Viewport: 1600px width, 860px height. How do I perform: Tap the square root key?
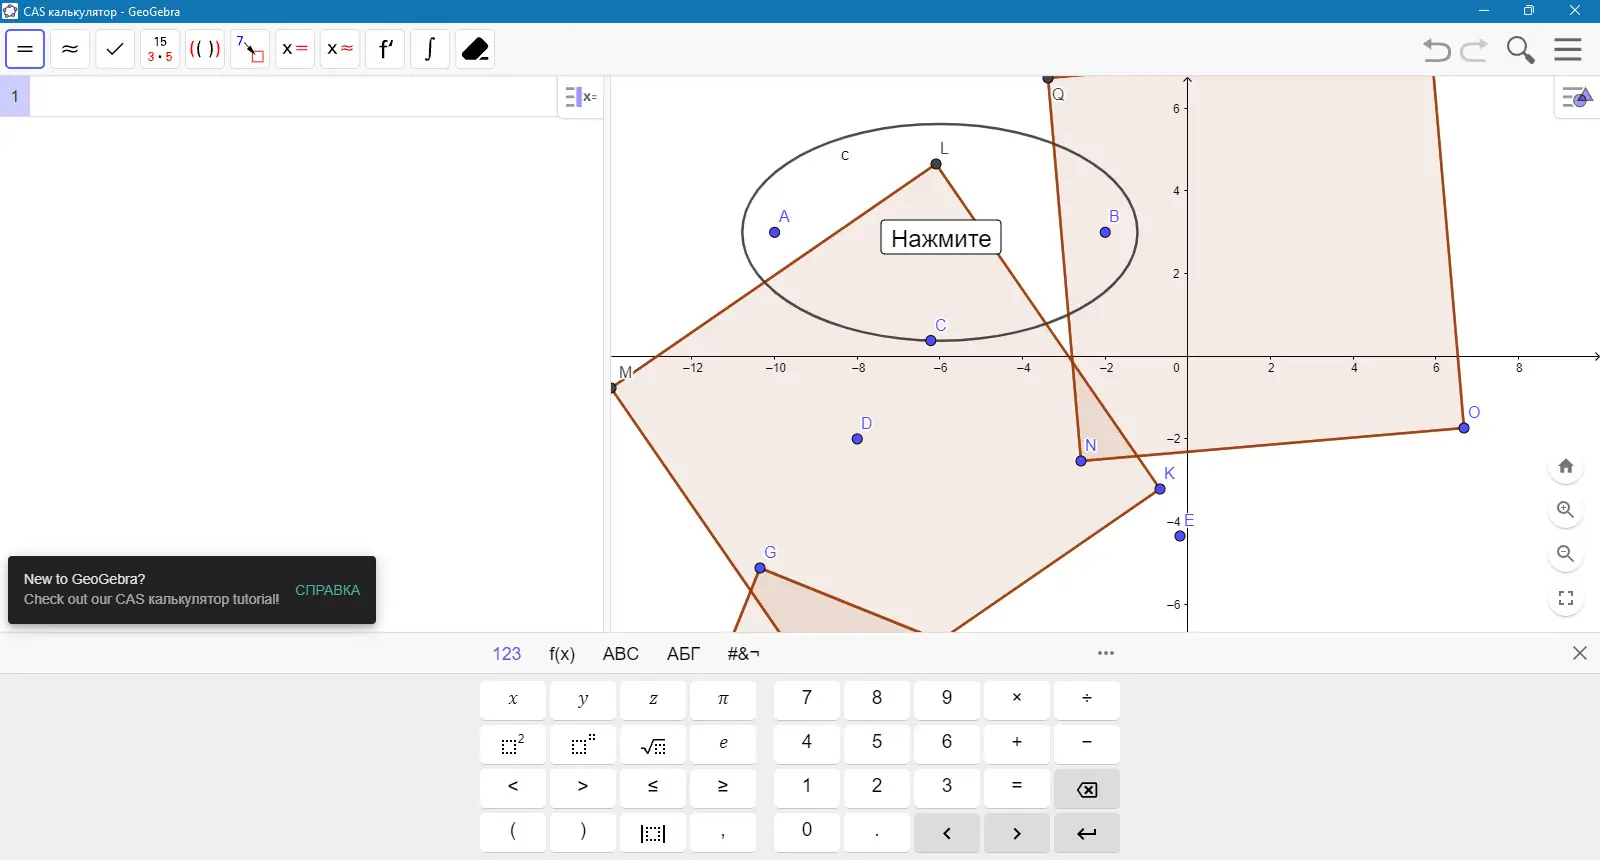(653, 744)
